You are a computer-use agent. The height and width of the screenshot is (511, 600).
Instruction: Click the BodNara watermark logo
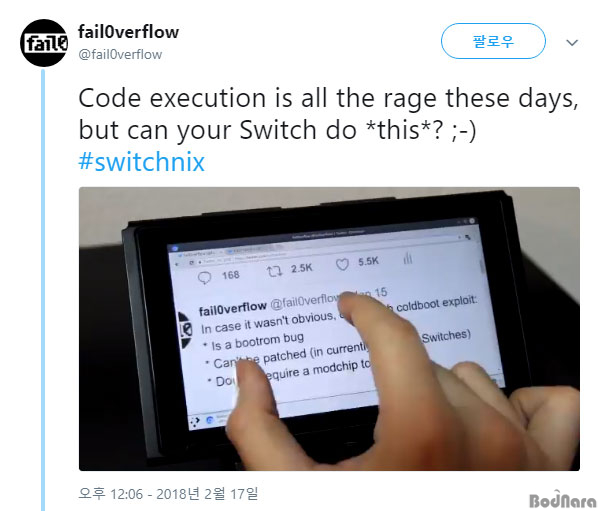[x=562, y=500]
